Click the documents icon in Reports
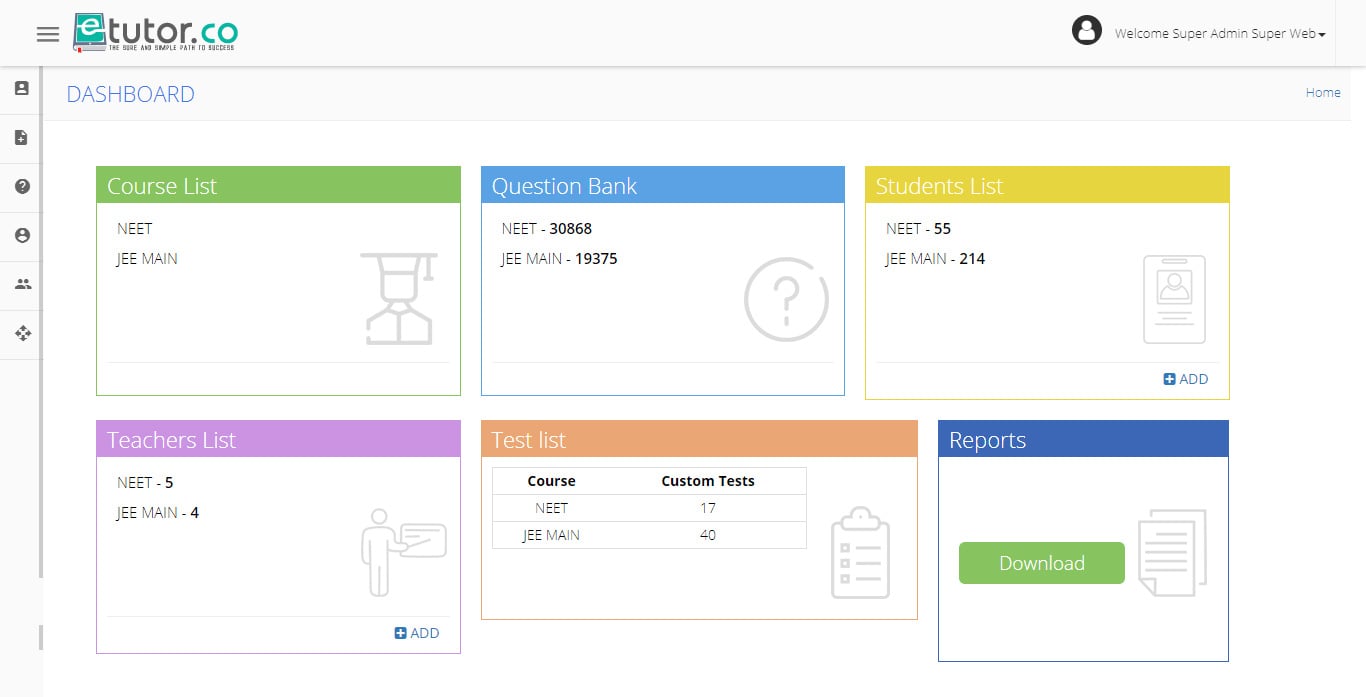1366x697 pixels. pyautogui.click(x=1172, y=552)
